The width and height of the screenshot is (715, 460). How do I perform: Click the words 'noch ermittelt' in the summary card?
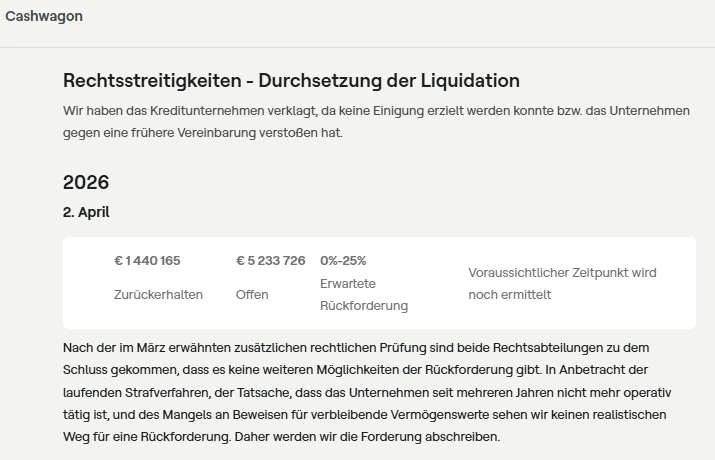[509, 294]
